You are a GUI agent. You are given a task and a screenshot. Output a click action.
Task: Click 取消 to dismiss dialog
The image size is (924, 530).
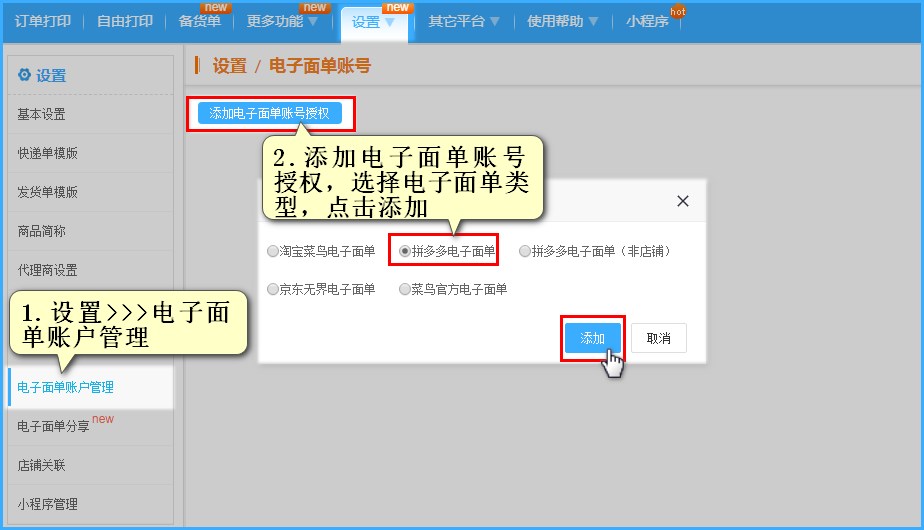[x=658, y=338]
